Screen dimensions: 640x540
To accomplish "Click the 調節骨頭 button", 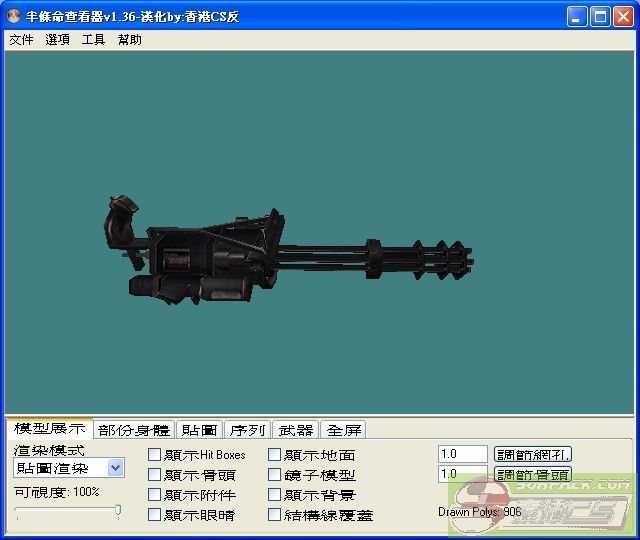I will [533, 475].
